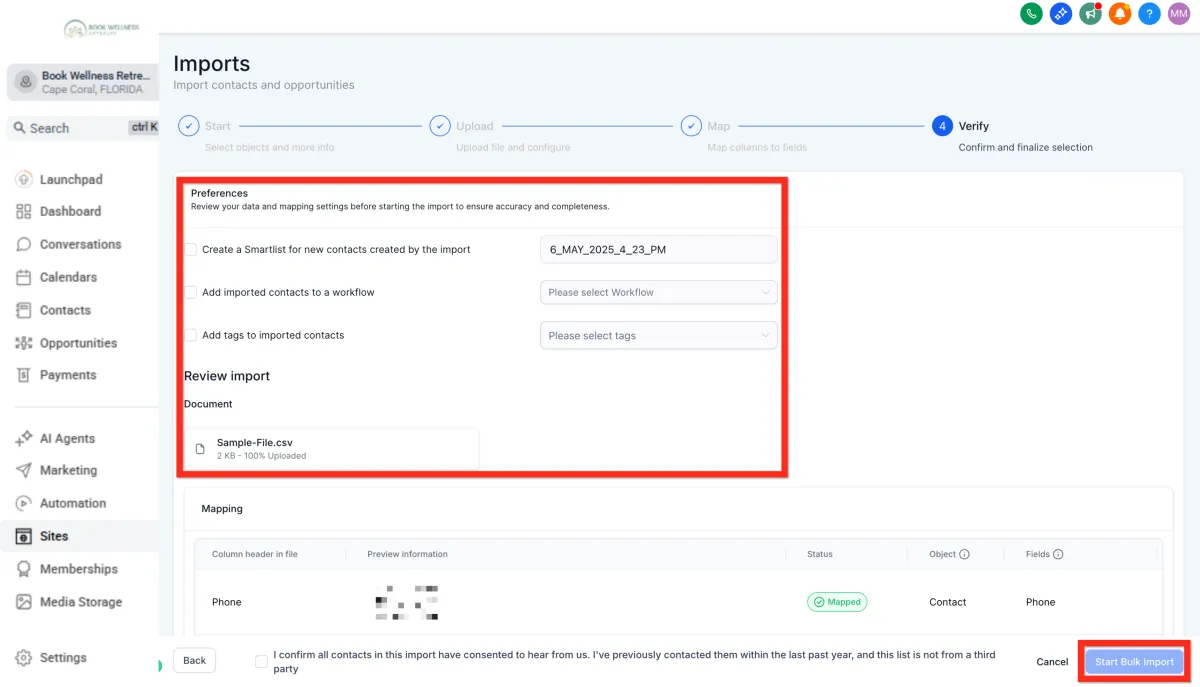Go to Contacts in the sidebar
The width and height of the screenshot is (1200, 687).
(65, 310)
